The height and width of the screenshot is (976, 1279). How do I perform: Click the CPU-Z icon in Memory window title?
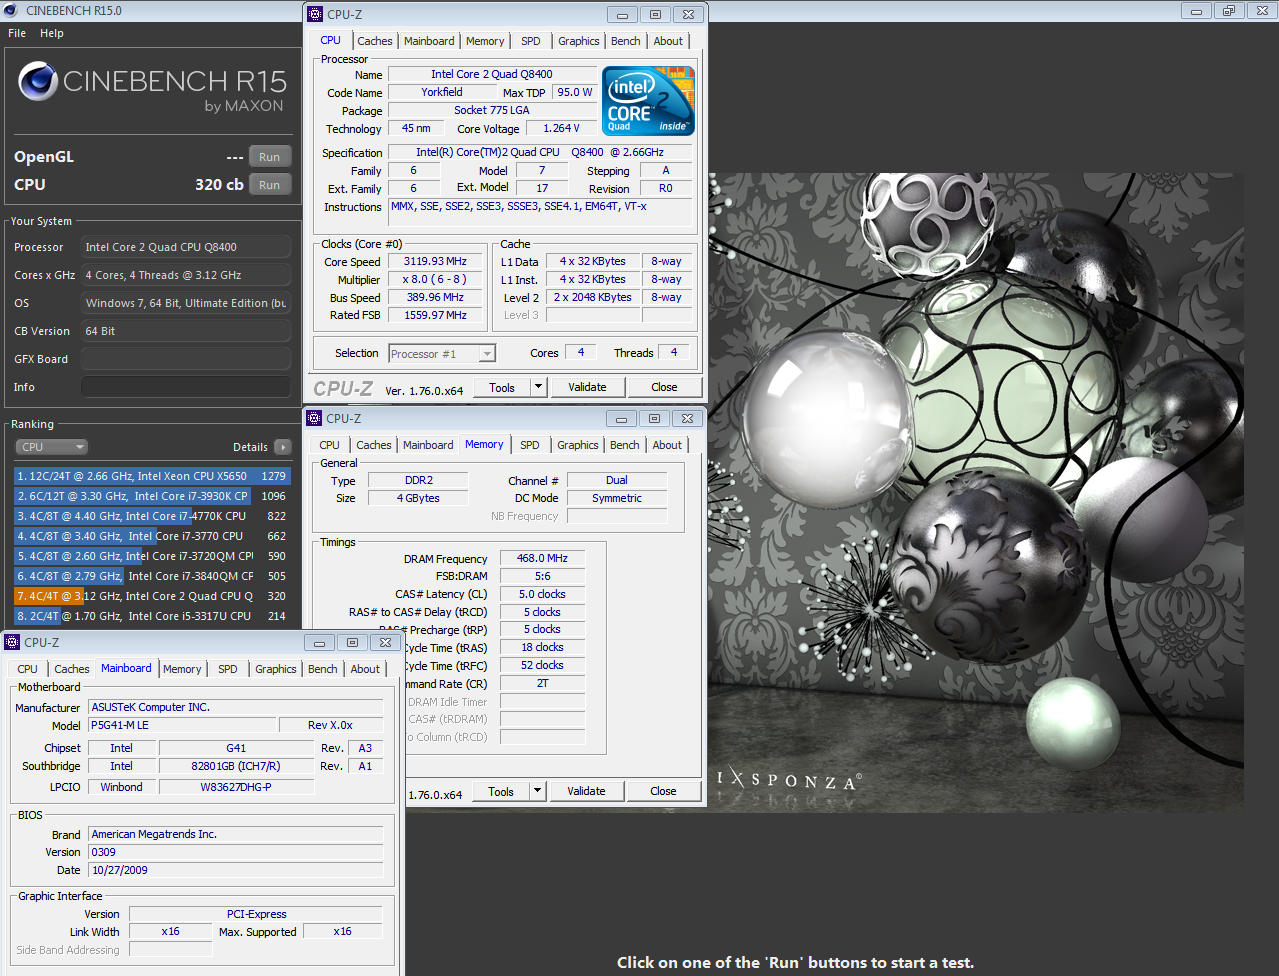click(315, 418)
